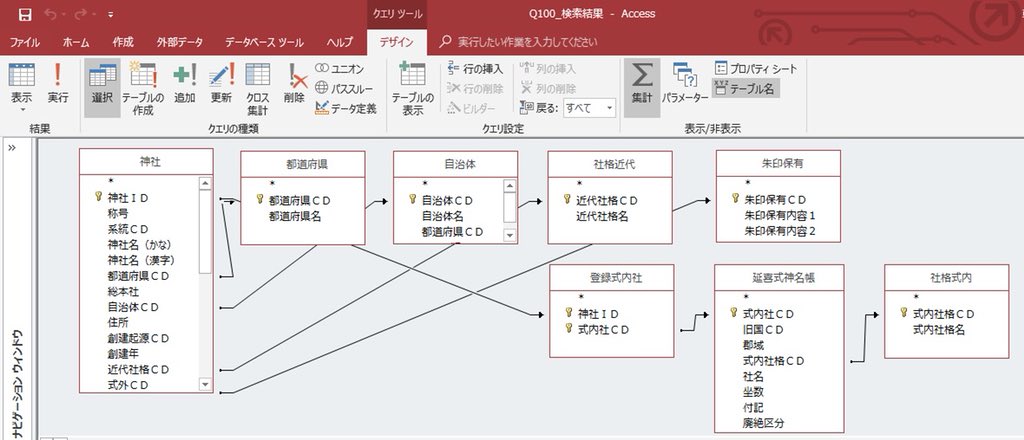Select 近代社格ＣＤ field in 神社 table

(138, 369)
